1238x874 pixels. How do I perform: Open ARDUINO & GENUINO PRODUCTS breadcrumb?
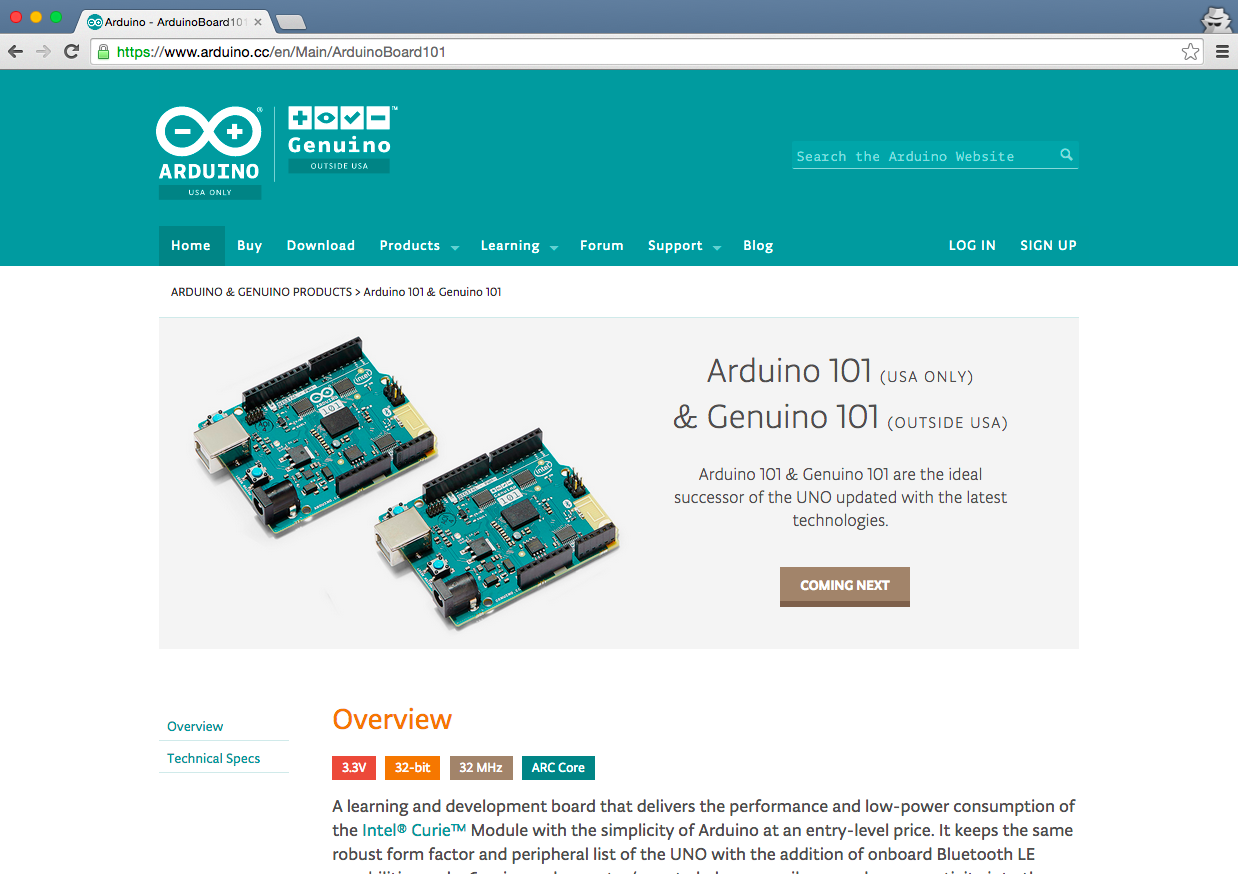pyautogui.click(x=261, y=292)
